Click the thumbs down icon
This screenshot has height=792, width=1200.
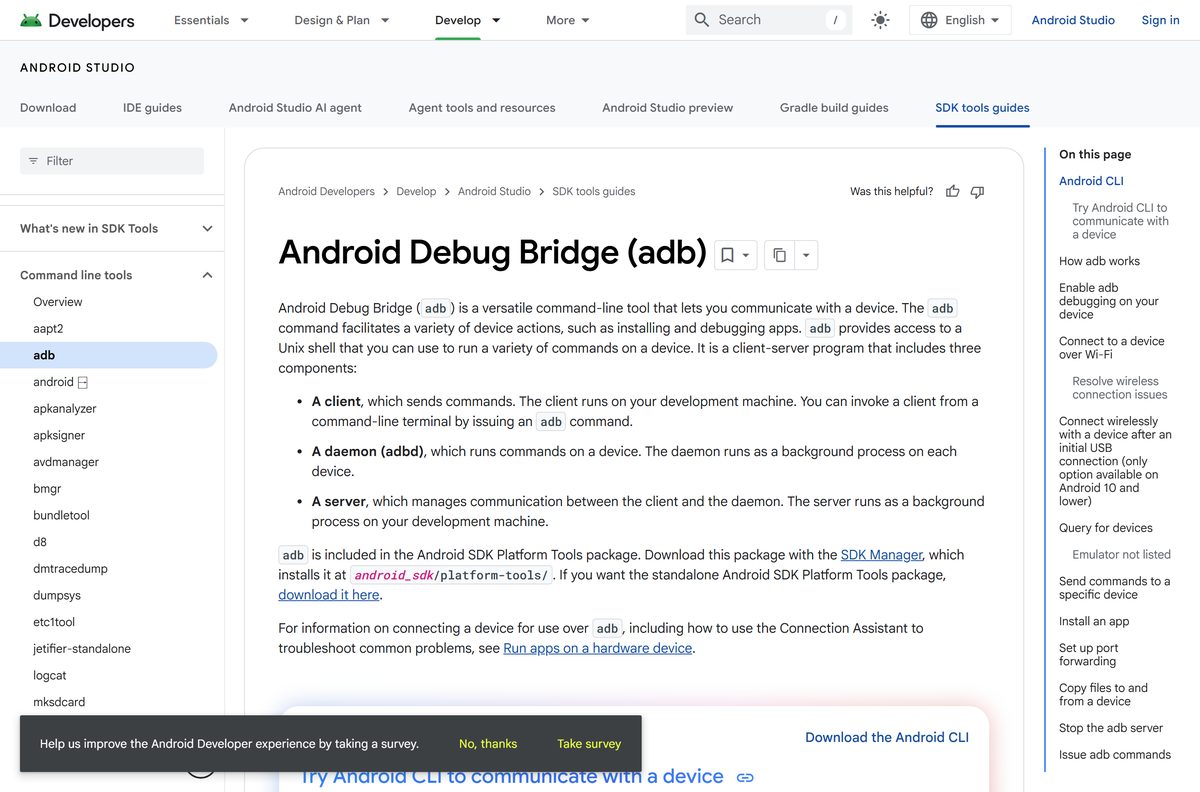pos(977,191)
